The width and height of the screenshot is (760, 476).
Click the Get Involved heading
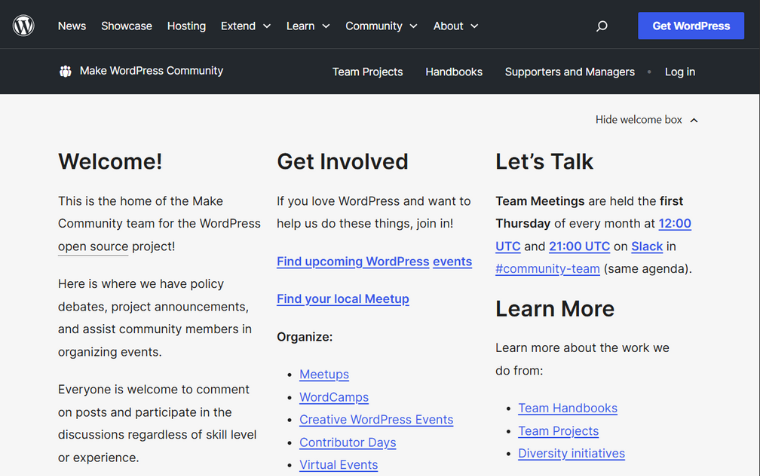click(342, 161)
